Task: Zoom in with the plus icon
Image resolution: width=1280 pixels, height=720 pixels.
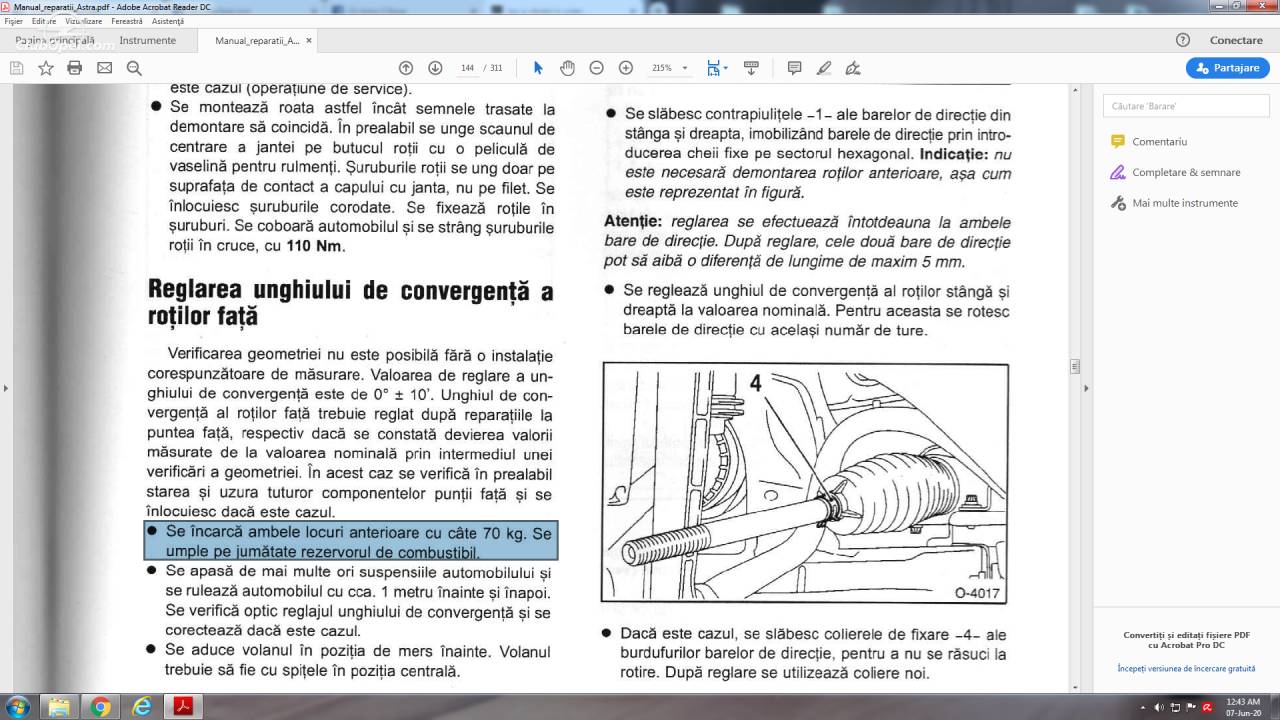Action: [626, 68]
